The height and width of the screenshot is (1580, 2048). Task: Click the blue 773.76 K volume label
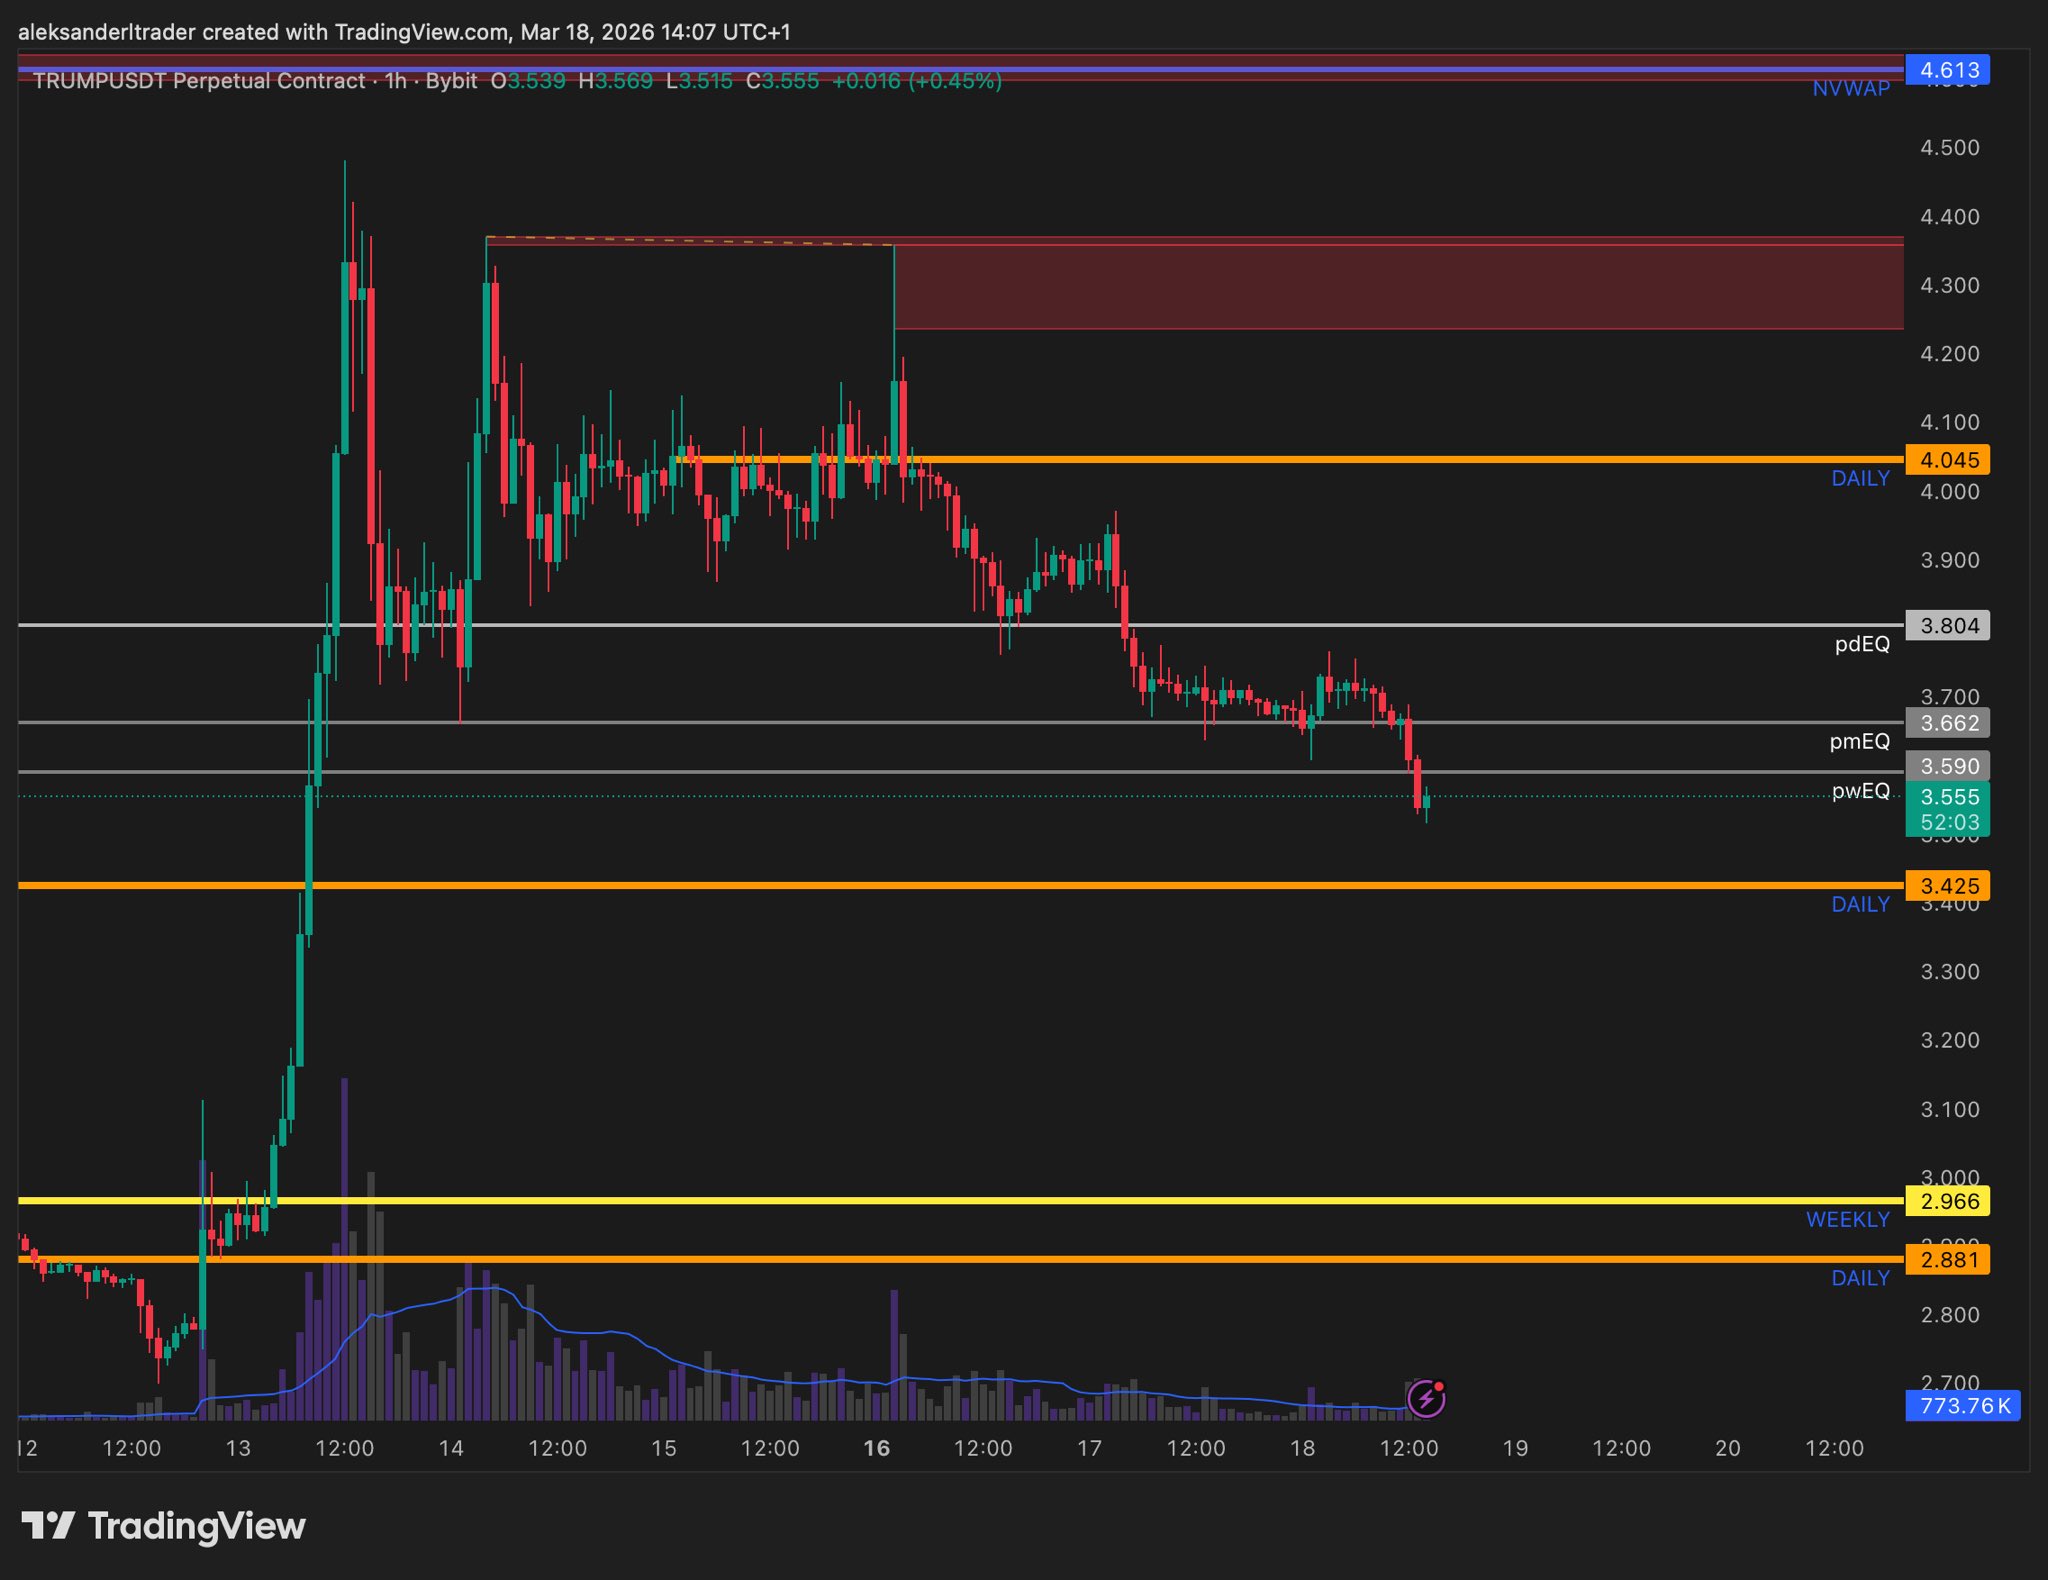point(1962,1405)
